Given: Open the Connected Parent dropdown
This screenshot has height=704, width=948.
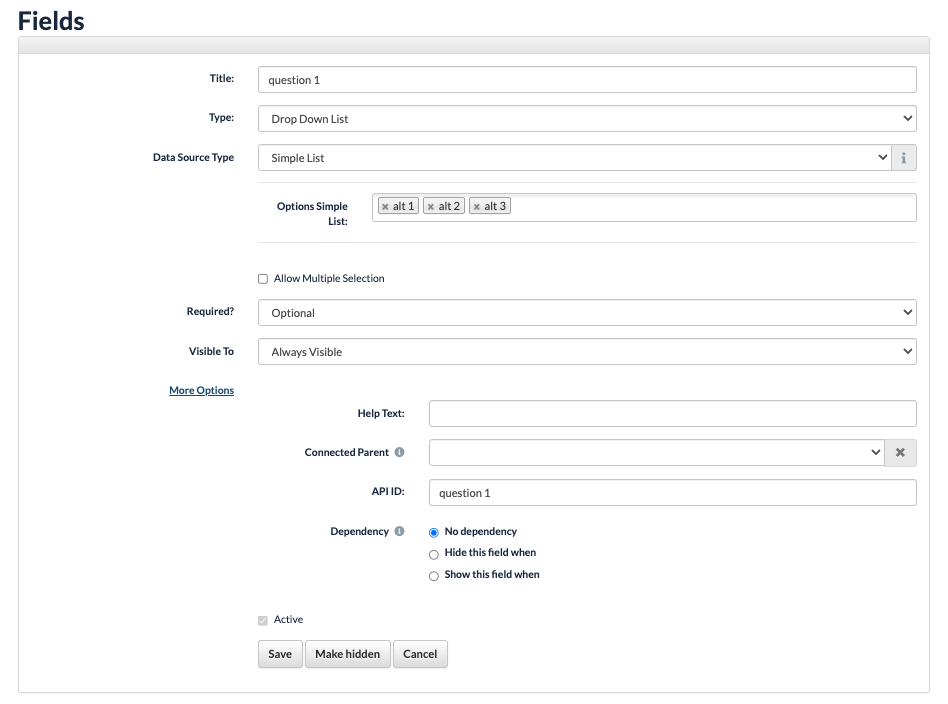Looking at the screenshot, I should [657, 452].
